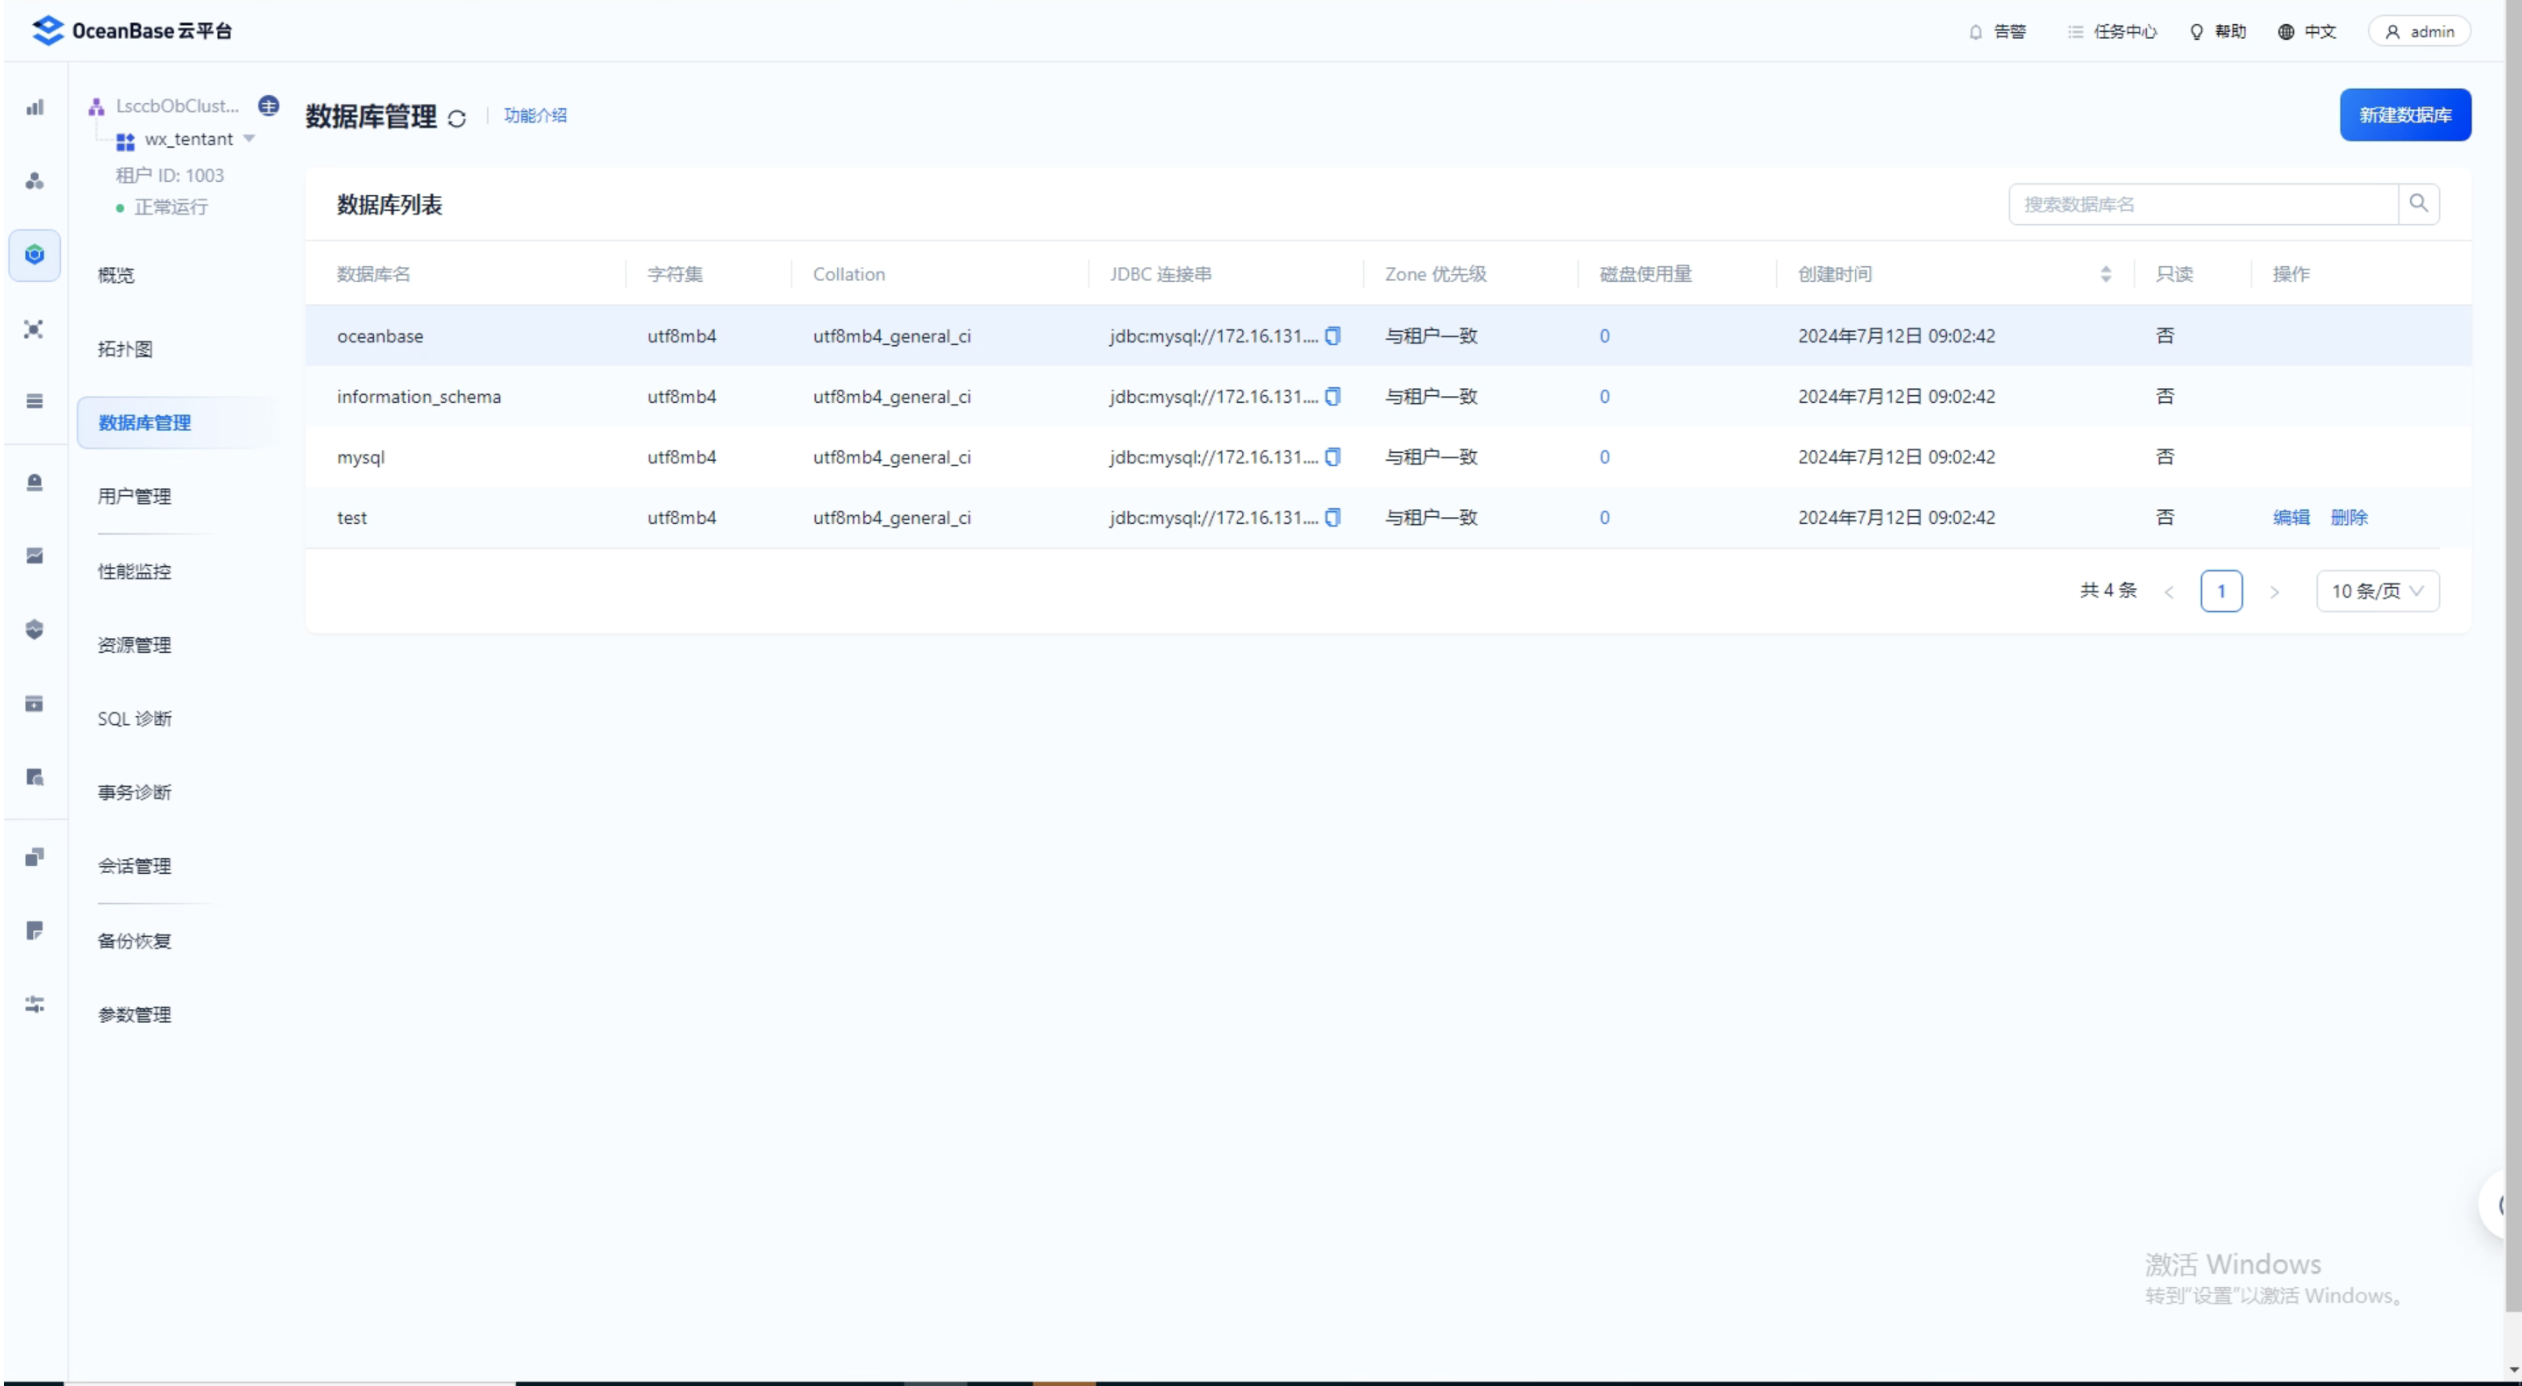Click the refresh icon beside 数据库管理
Image resolution: width=2522 pixels, height=1386 pixels.
point(457,118)
